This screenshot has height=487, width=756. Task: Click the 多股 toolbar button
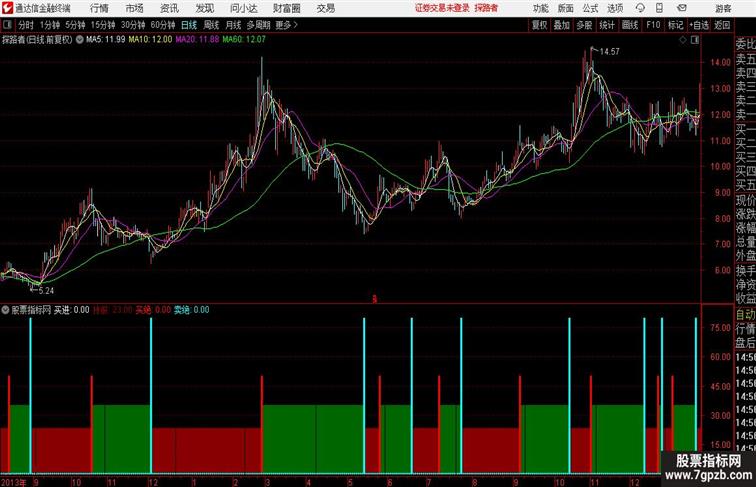584,25
